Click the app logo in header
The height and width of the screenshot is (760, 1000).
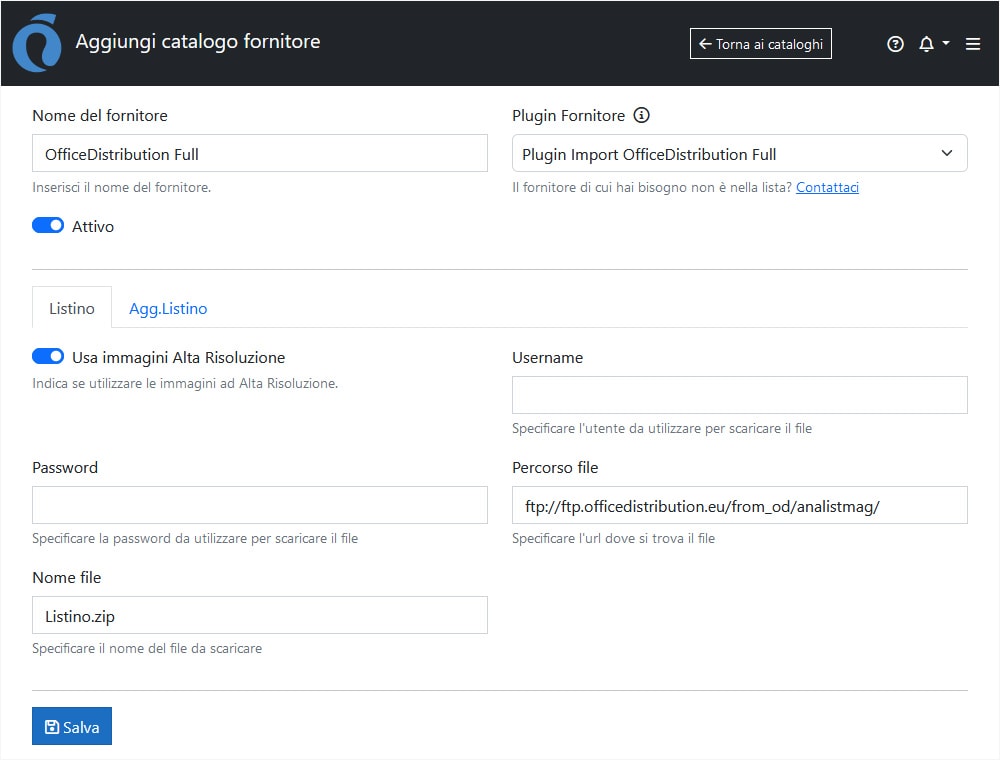point(36,44)
